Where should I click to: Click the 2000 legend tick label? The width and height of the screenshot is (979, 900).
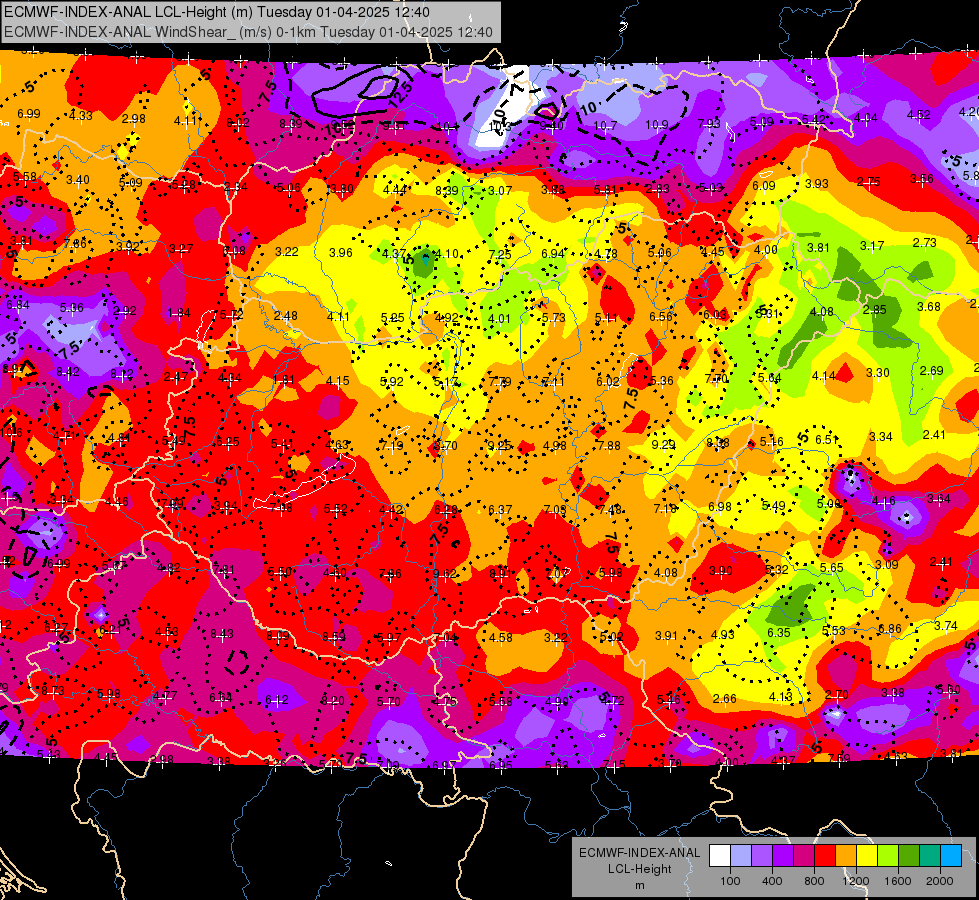tap(940, 881)
